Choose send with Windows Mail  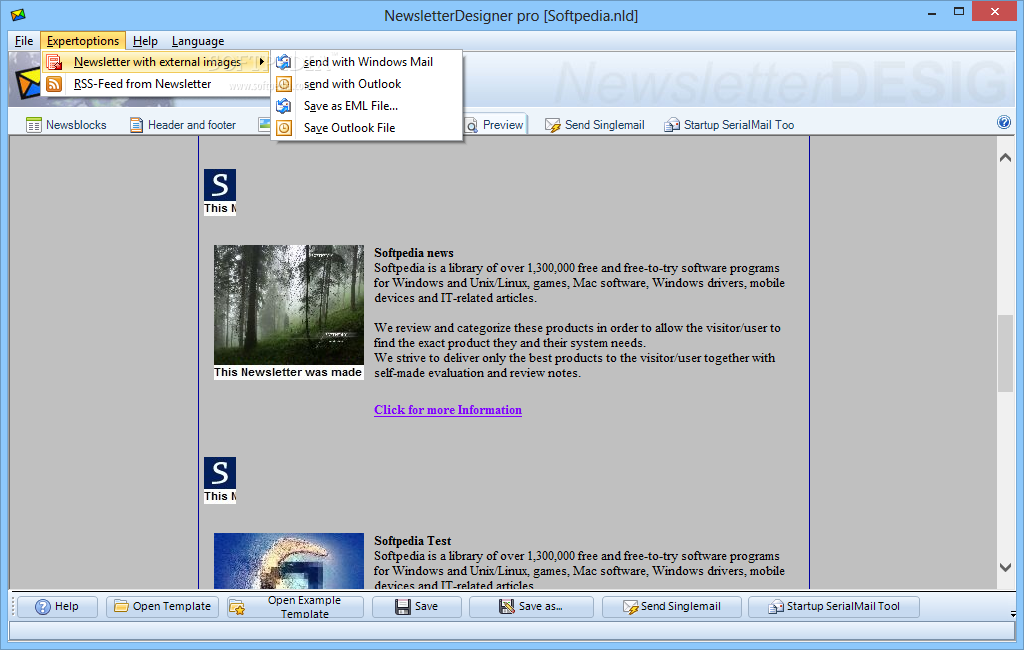pos(367,62)
